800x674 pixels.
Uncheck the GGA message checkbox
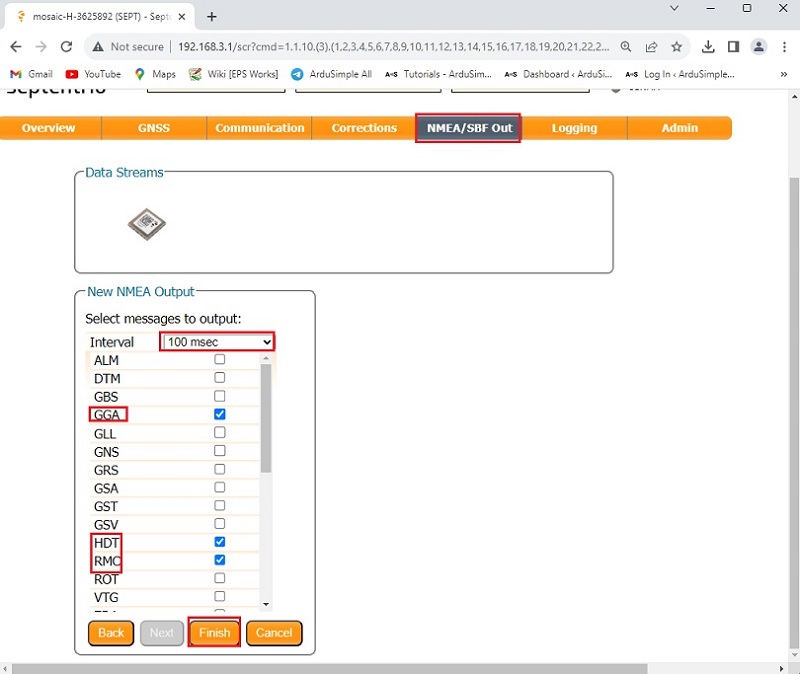pyautogui.click(x=220, y=414)
